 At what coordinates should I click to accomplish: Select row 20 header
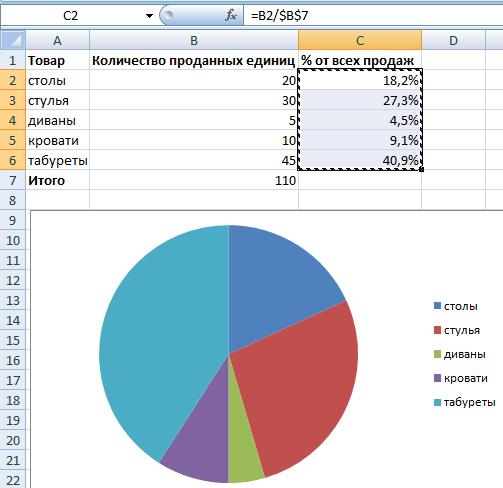click(13, 440)
